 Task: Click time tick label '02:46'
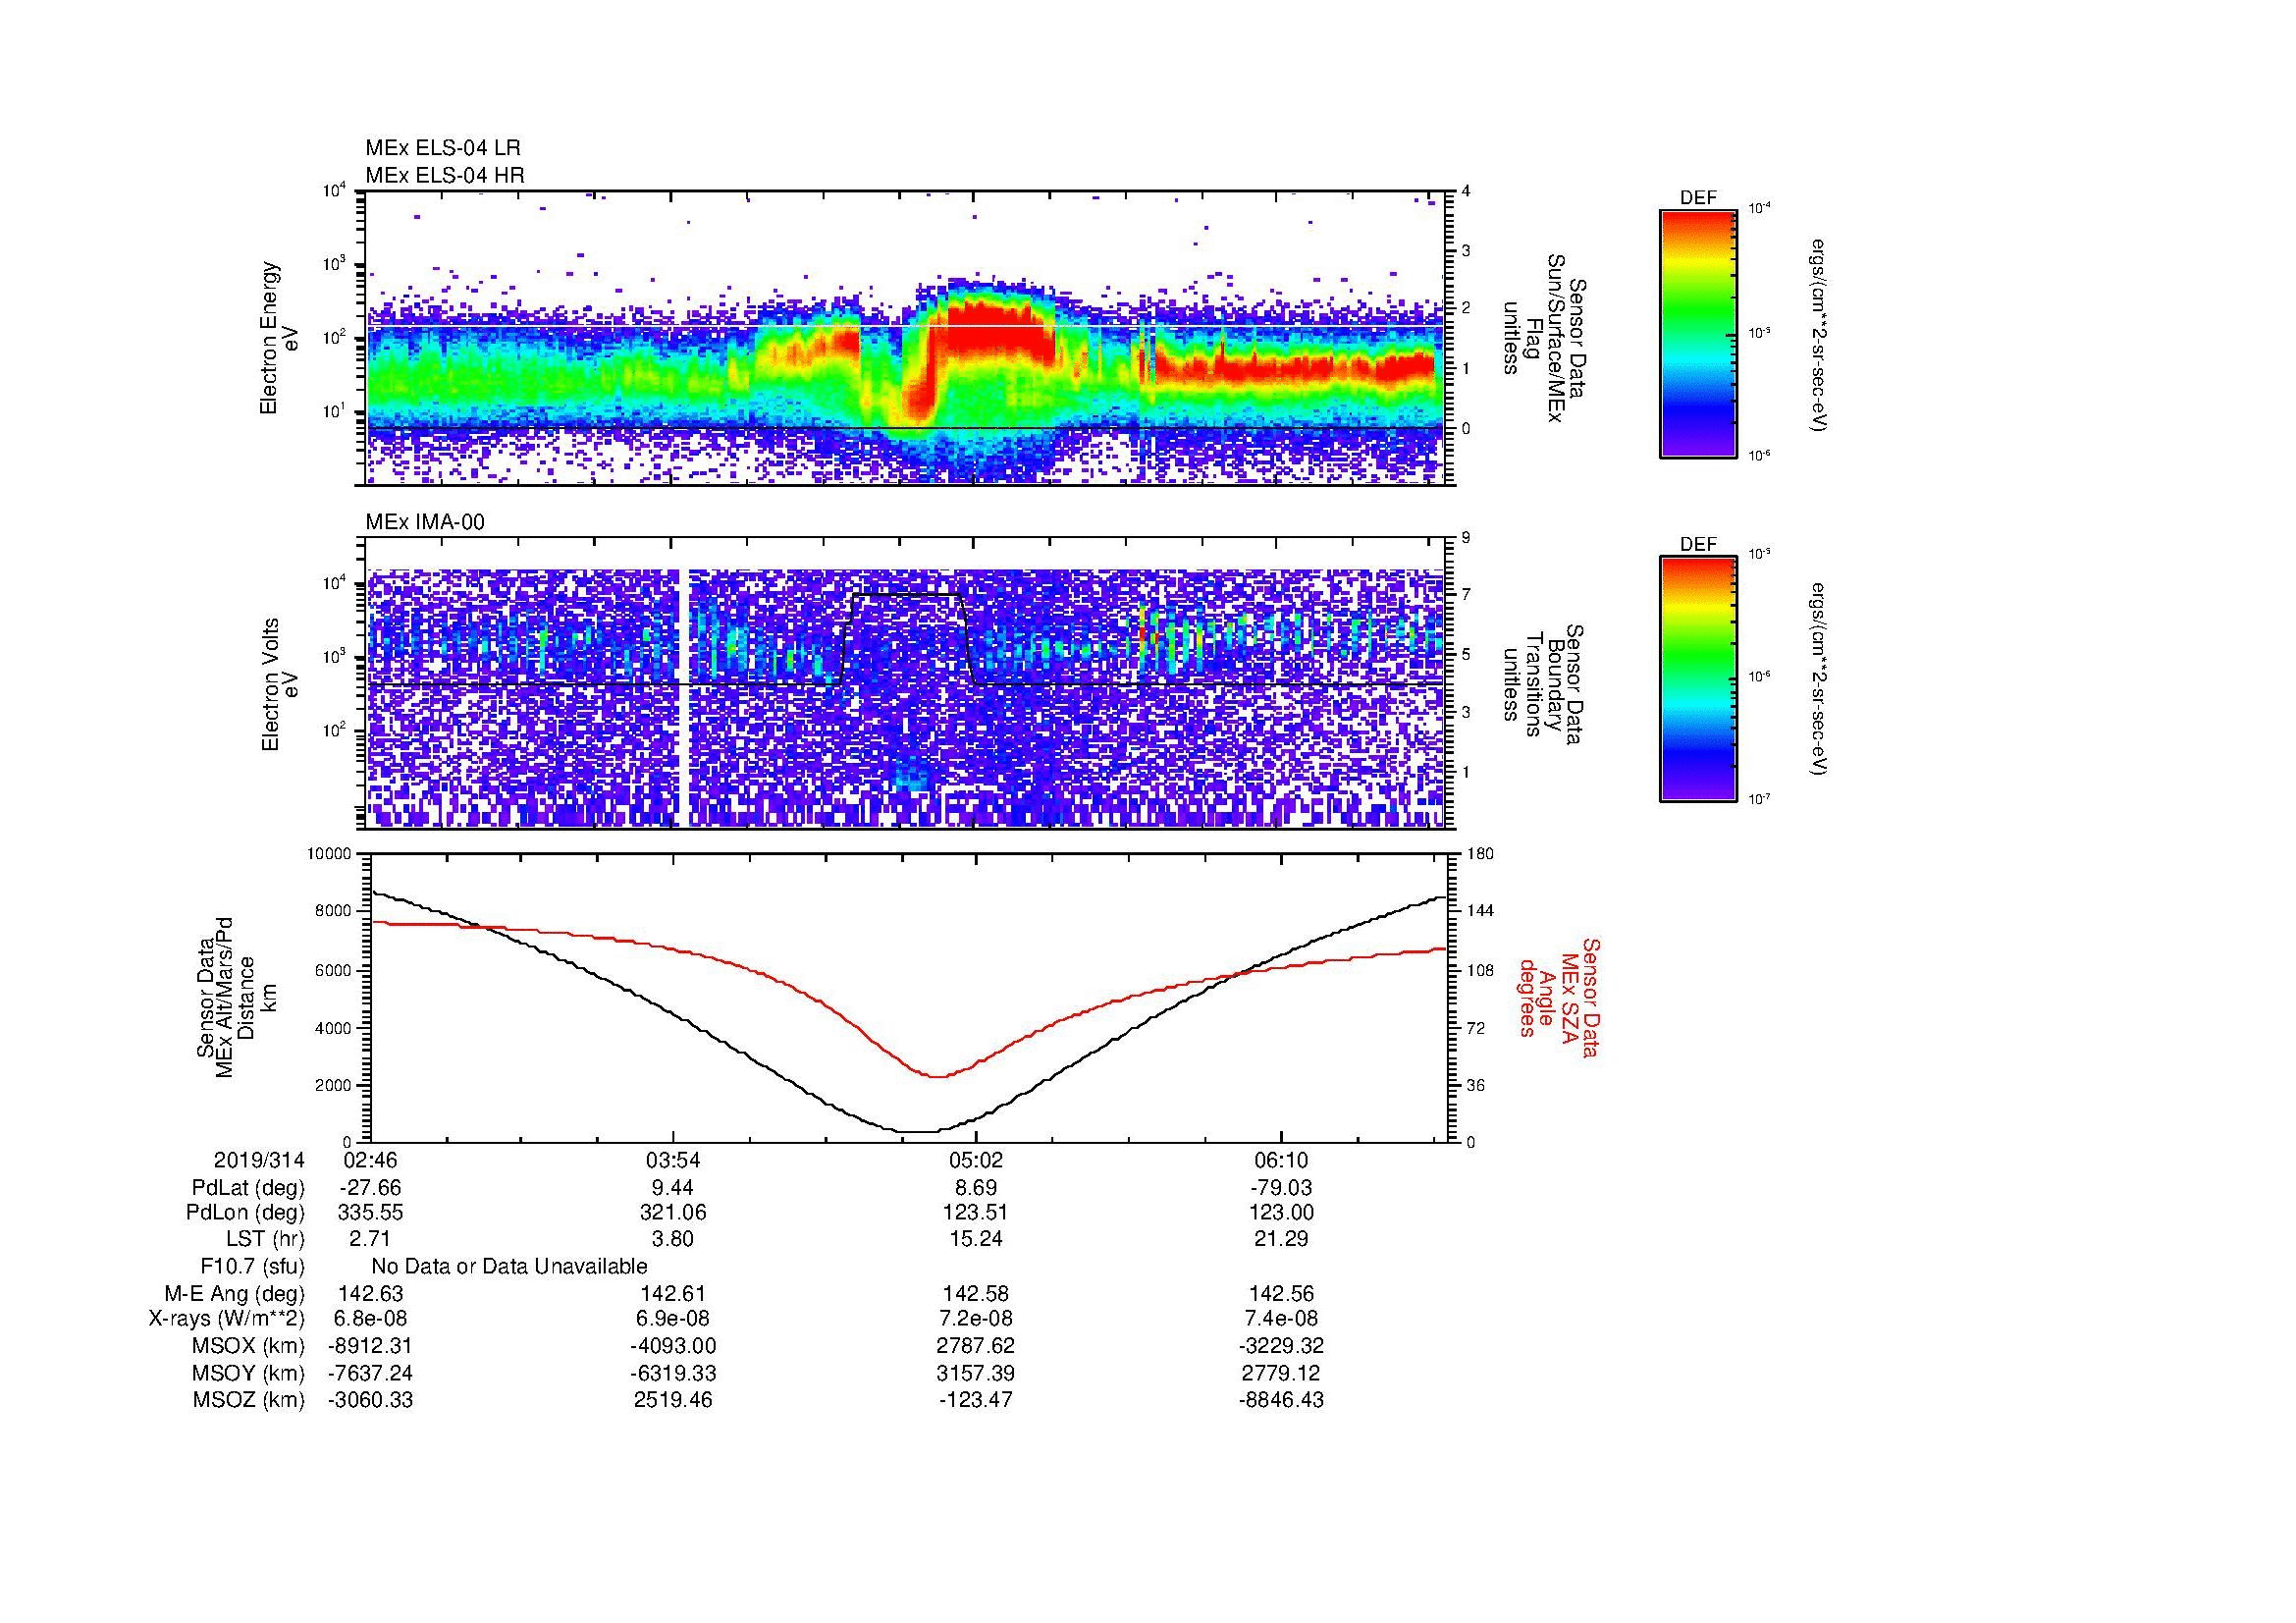(370, 1160)
